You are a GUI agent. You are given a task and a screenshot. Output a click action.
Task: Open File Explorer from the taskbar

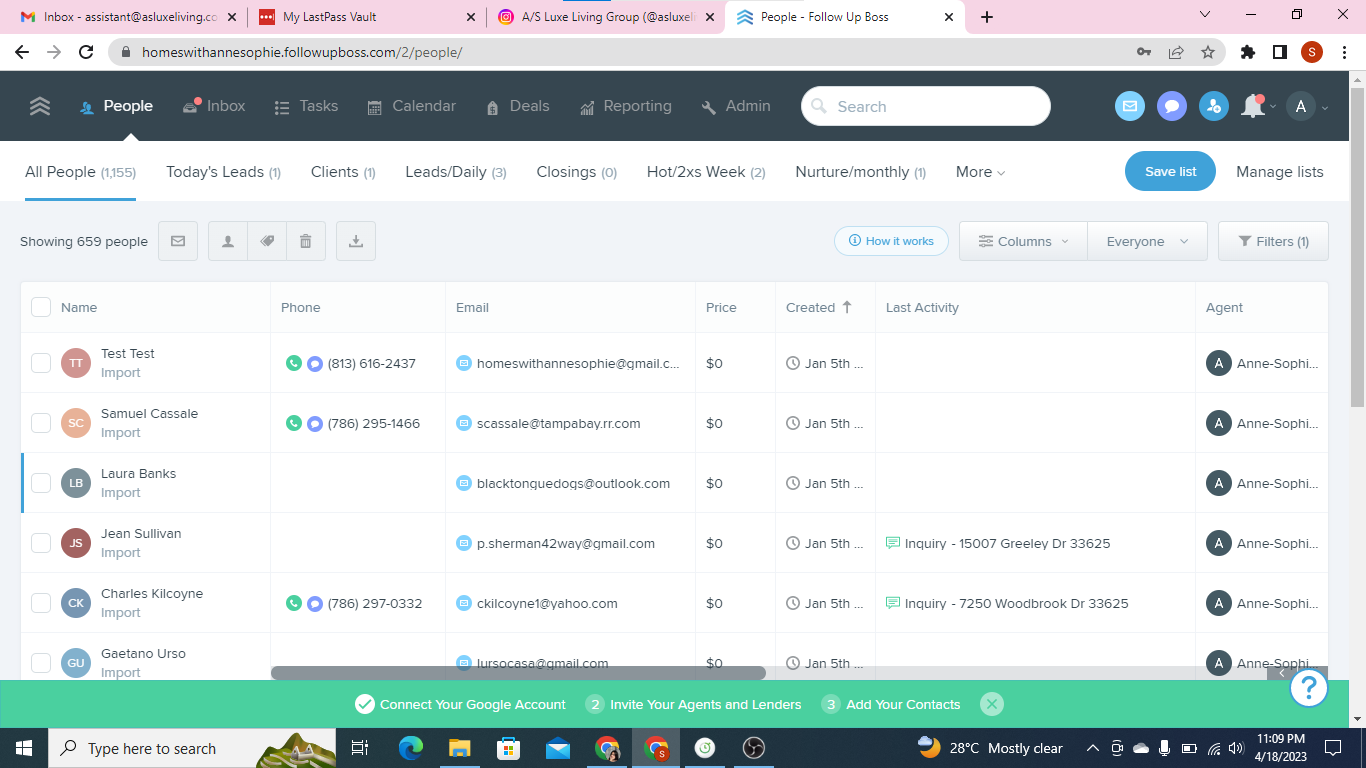(460, 748)
